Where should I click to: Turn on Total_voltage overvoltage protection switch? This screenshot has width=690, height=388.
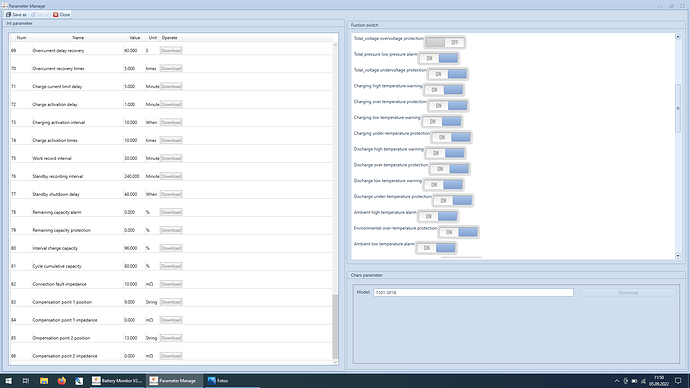(445, 43)
